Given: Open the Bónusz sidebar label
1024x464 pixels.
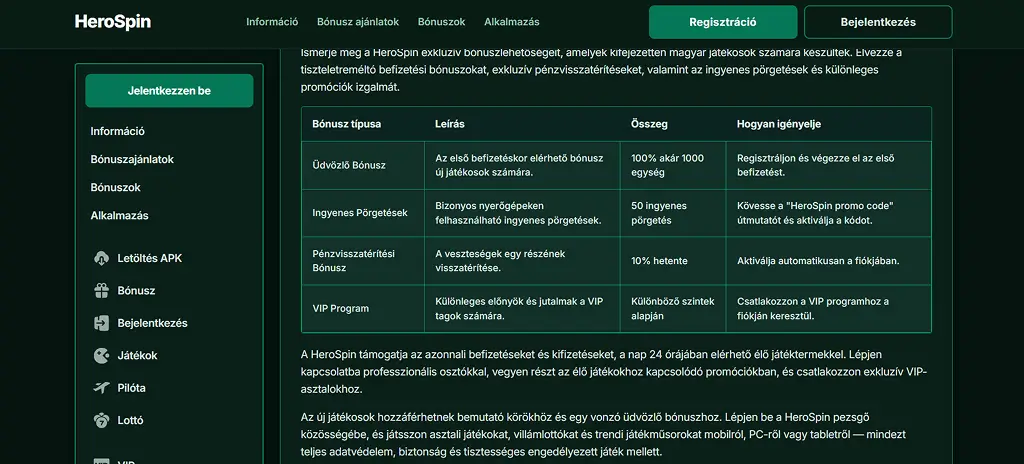Looking at the screenshot, I should point(136,291).
